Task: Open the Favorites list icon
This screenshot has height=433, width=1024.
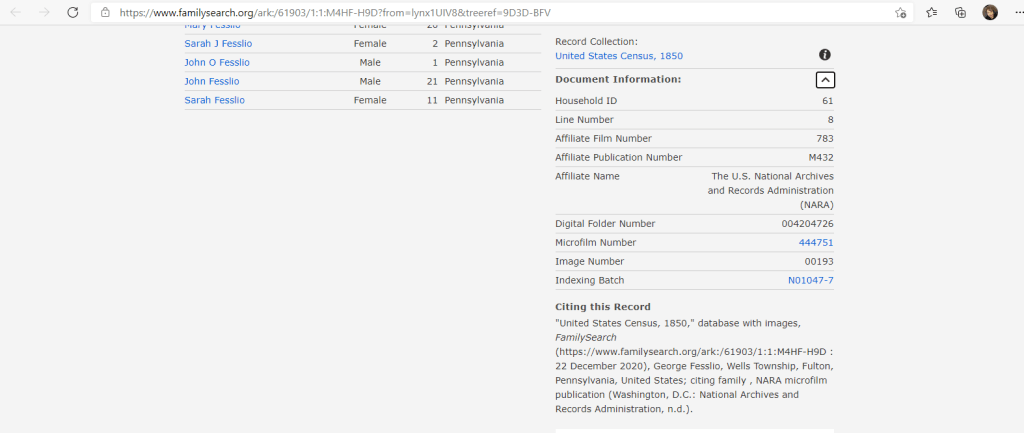Action: [932, 13]
